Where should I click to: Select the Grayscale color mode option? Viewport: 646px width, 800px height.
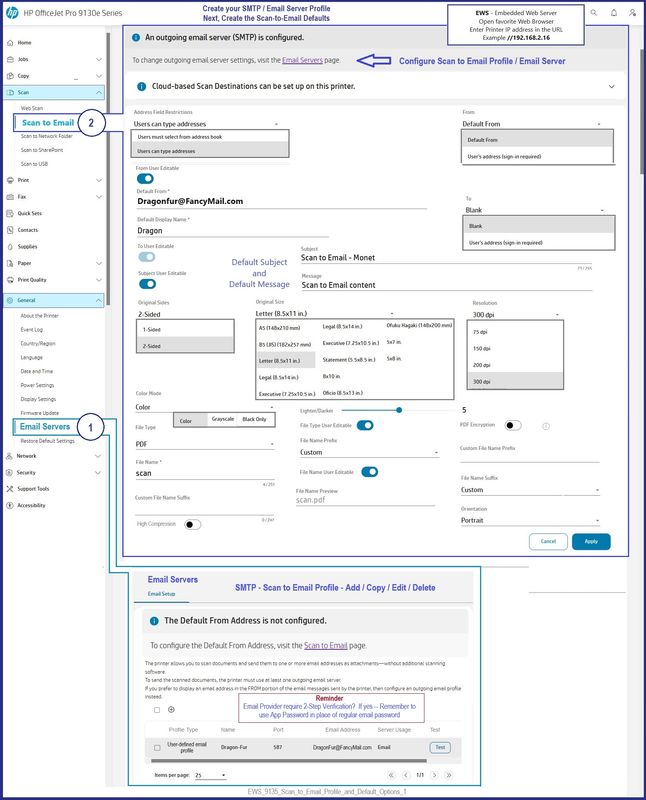pos(222,419)
